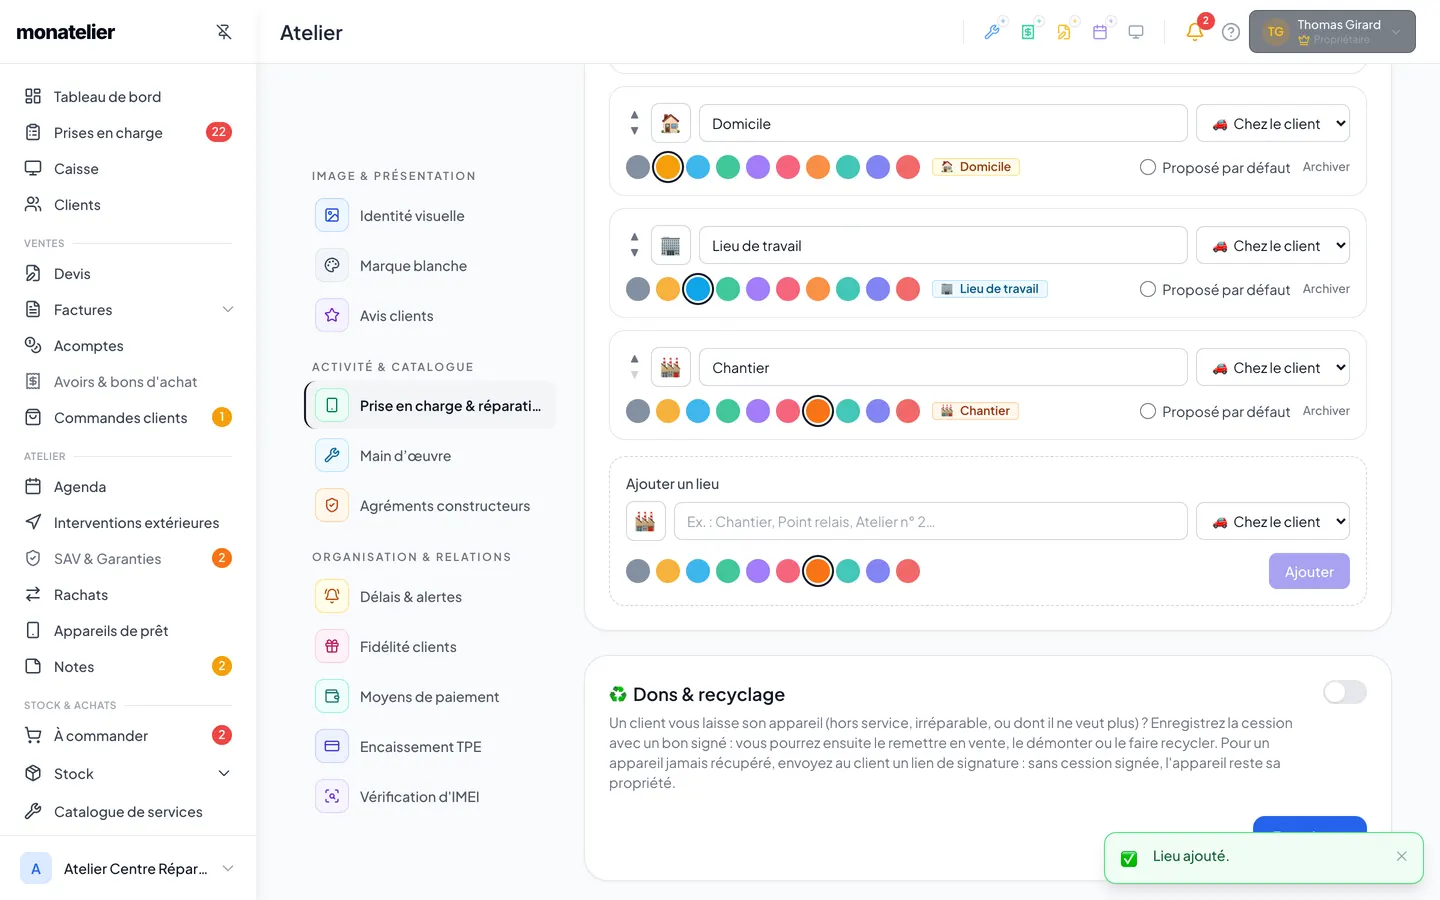Open the notifications bell
The width and height of the screenshot is (1440, 900).
1195,32
